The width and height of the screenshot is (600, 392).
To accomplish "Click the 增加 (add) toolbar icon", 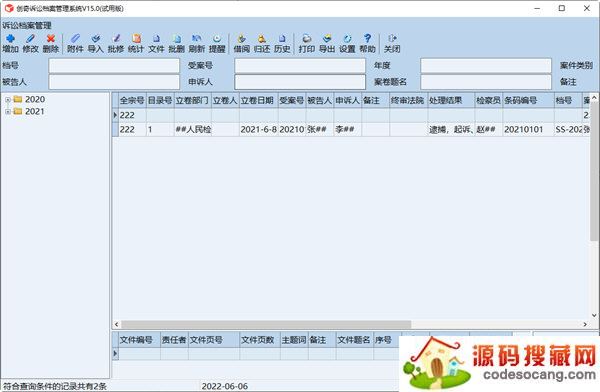I will pyautogui.click(x=10, y=43).
